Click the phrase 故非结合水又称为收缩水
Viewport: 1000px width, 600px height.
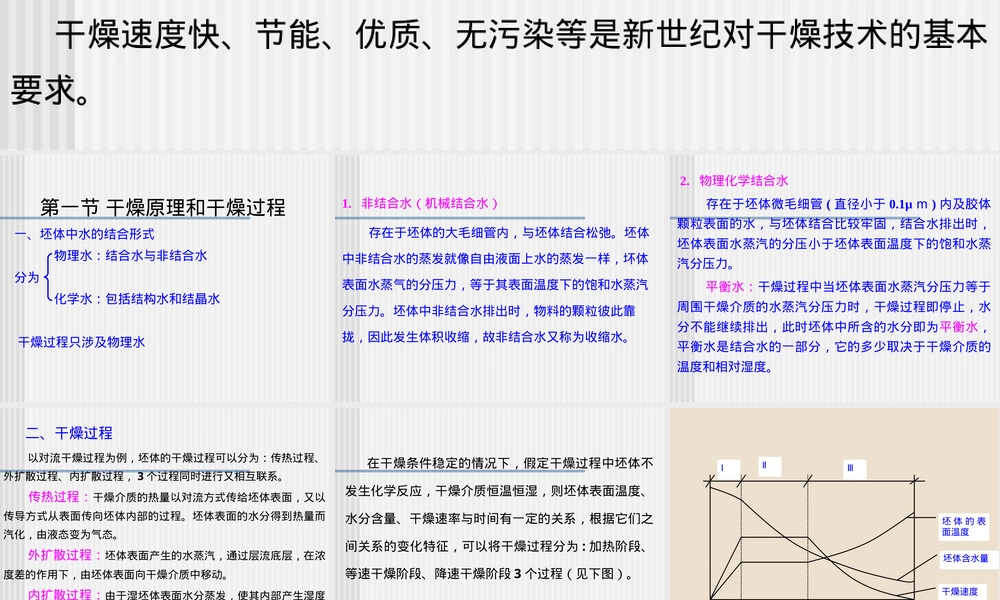(x=555, y=337)
